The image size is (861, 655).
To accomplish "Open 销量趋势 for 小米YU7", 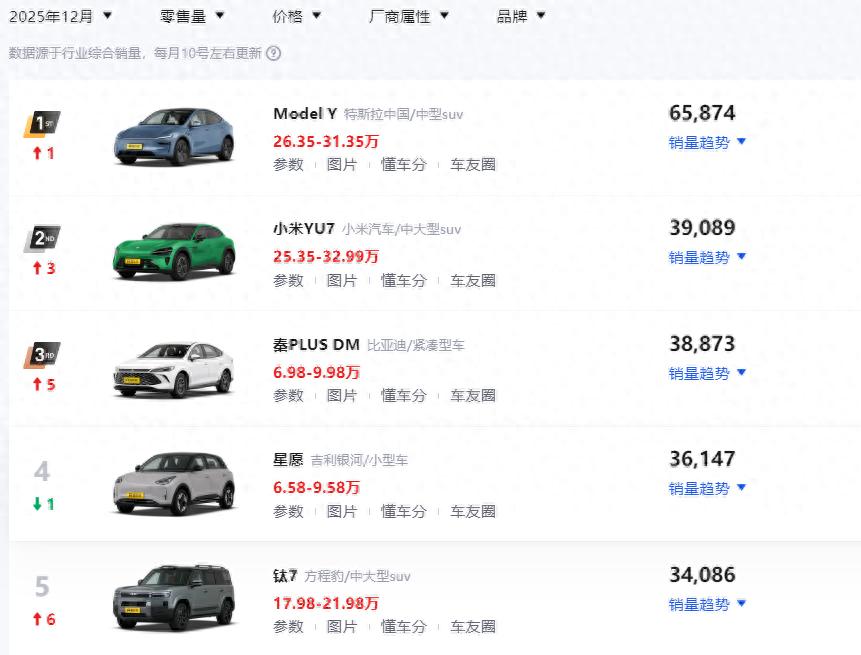I will tap(700, 256).
